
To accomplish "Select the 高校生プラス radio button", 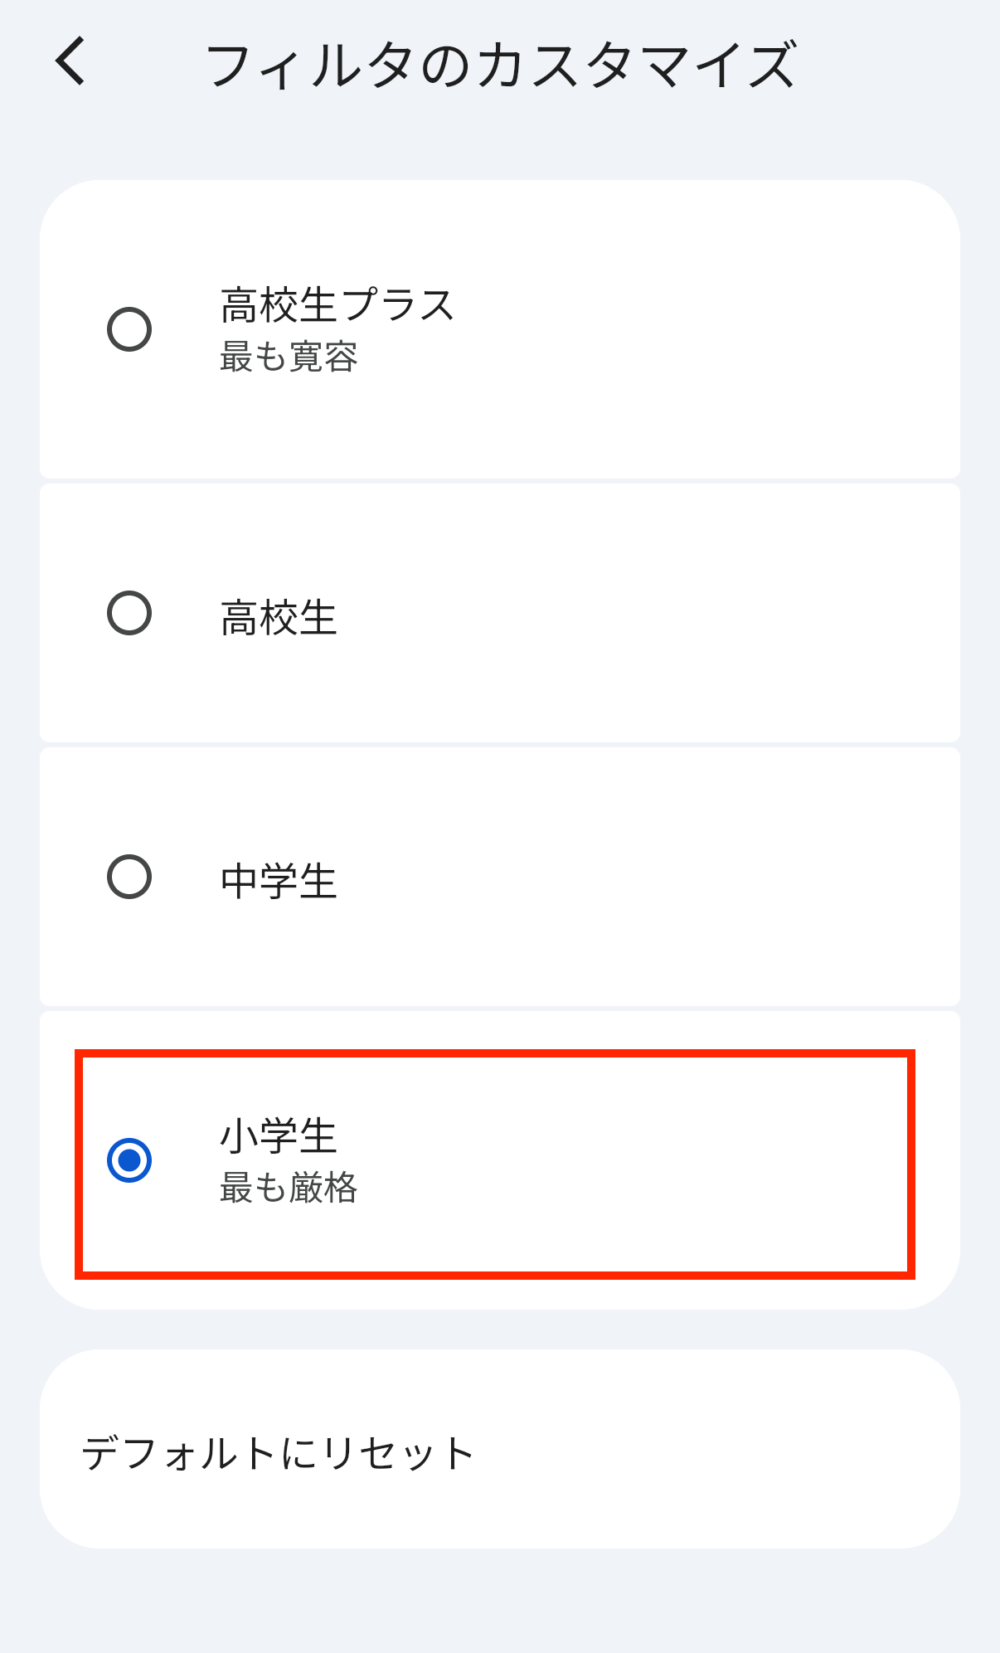I will tap(129, 328).
